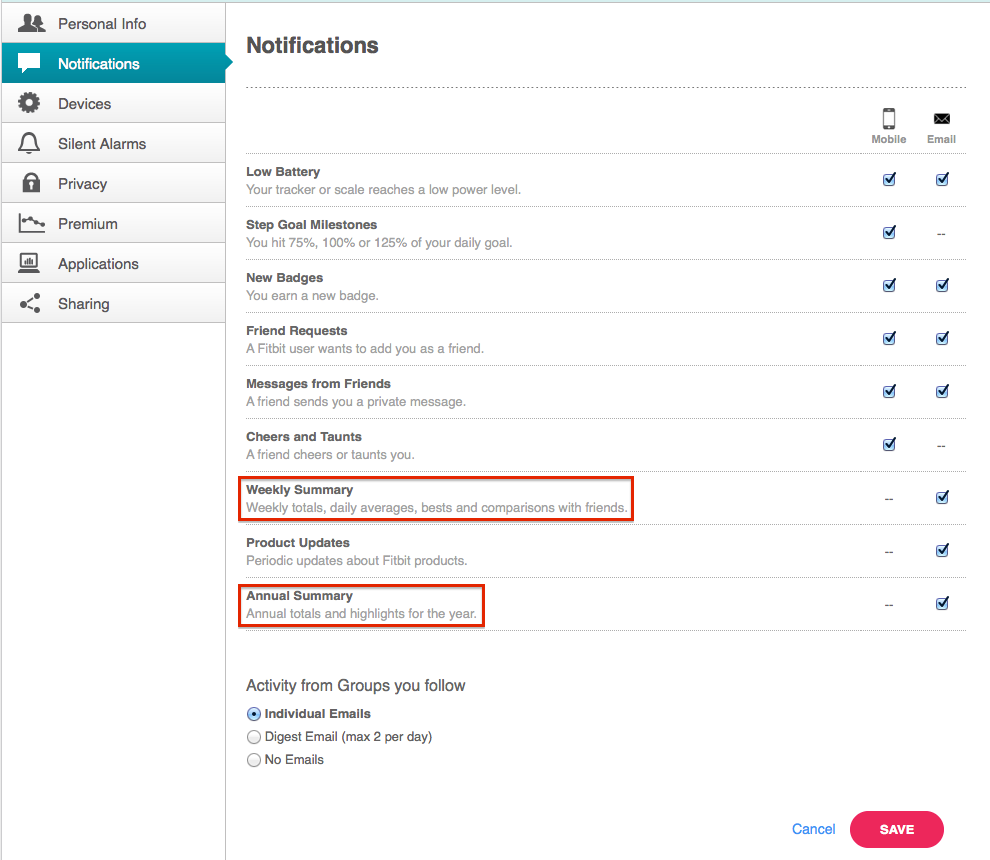Viewport: 990px width, 860px height.
Task: Click the Sharing nodes icon
Action: point(31,303)
